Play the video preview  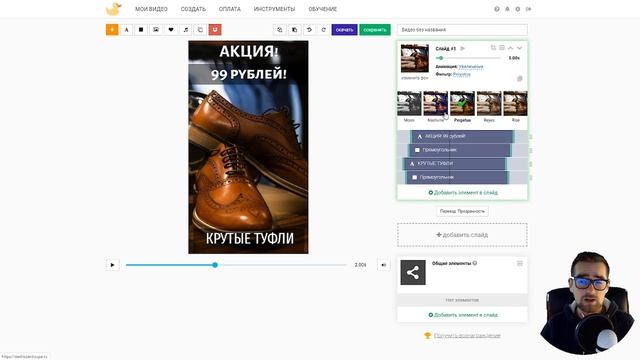[x=112, y=265]
